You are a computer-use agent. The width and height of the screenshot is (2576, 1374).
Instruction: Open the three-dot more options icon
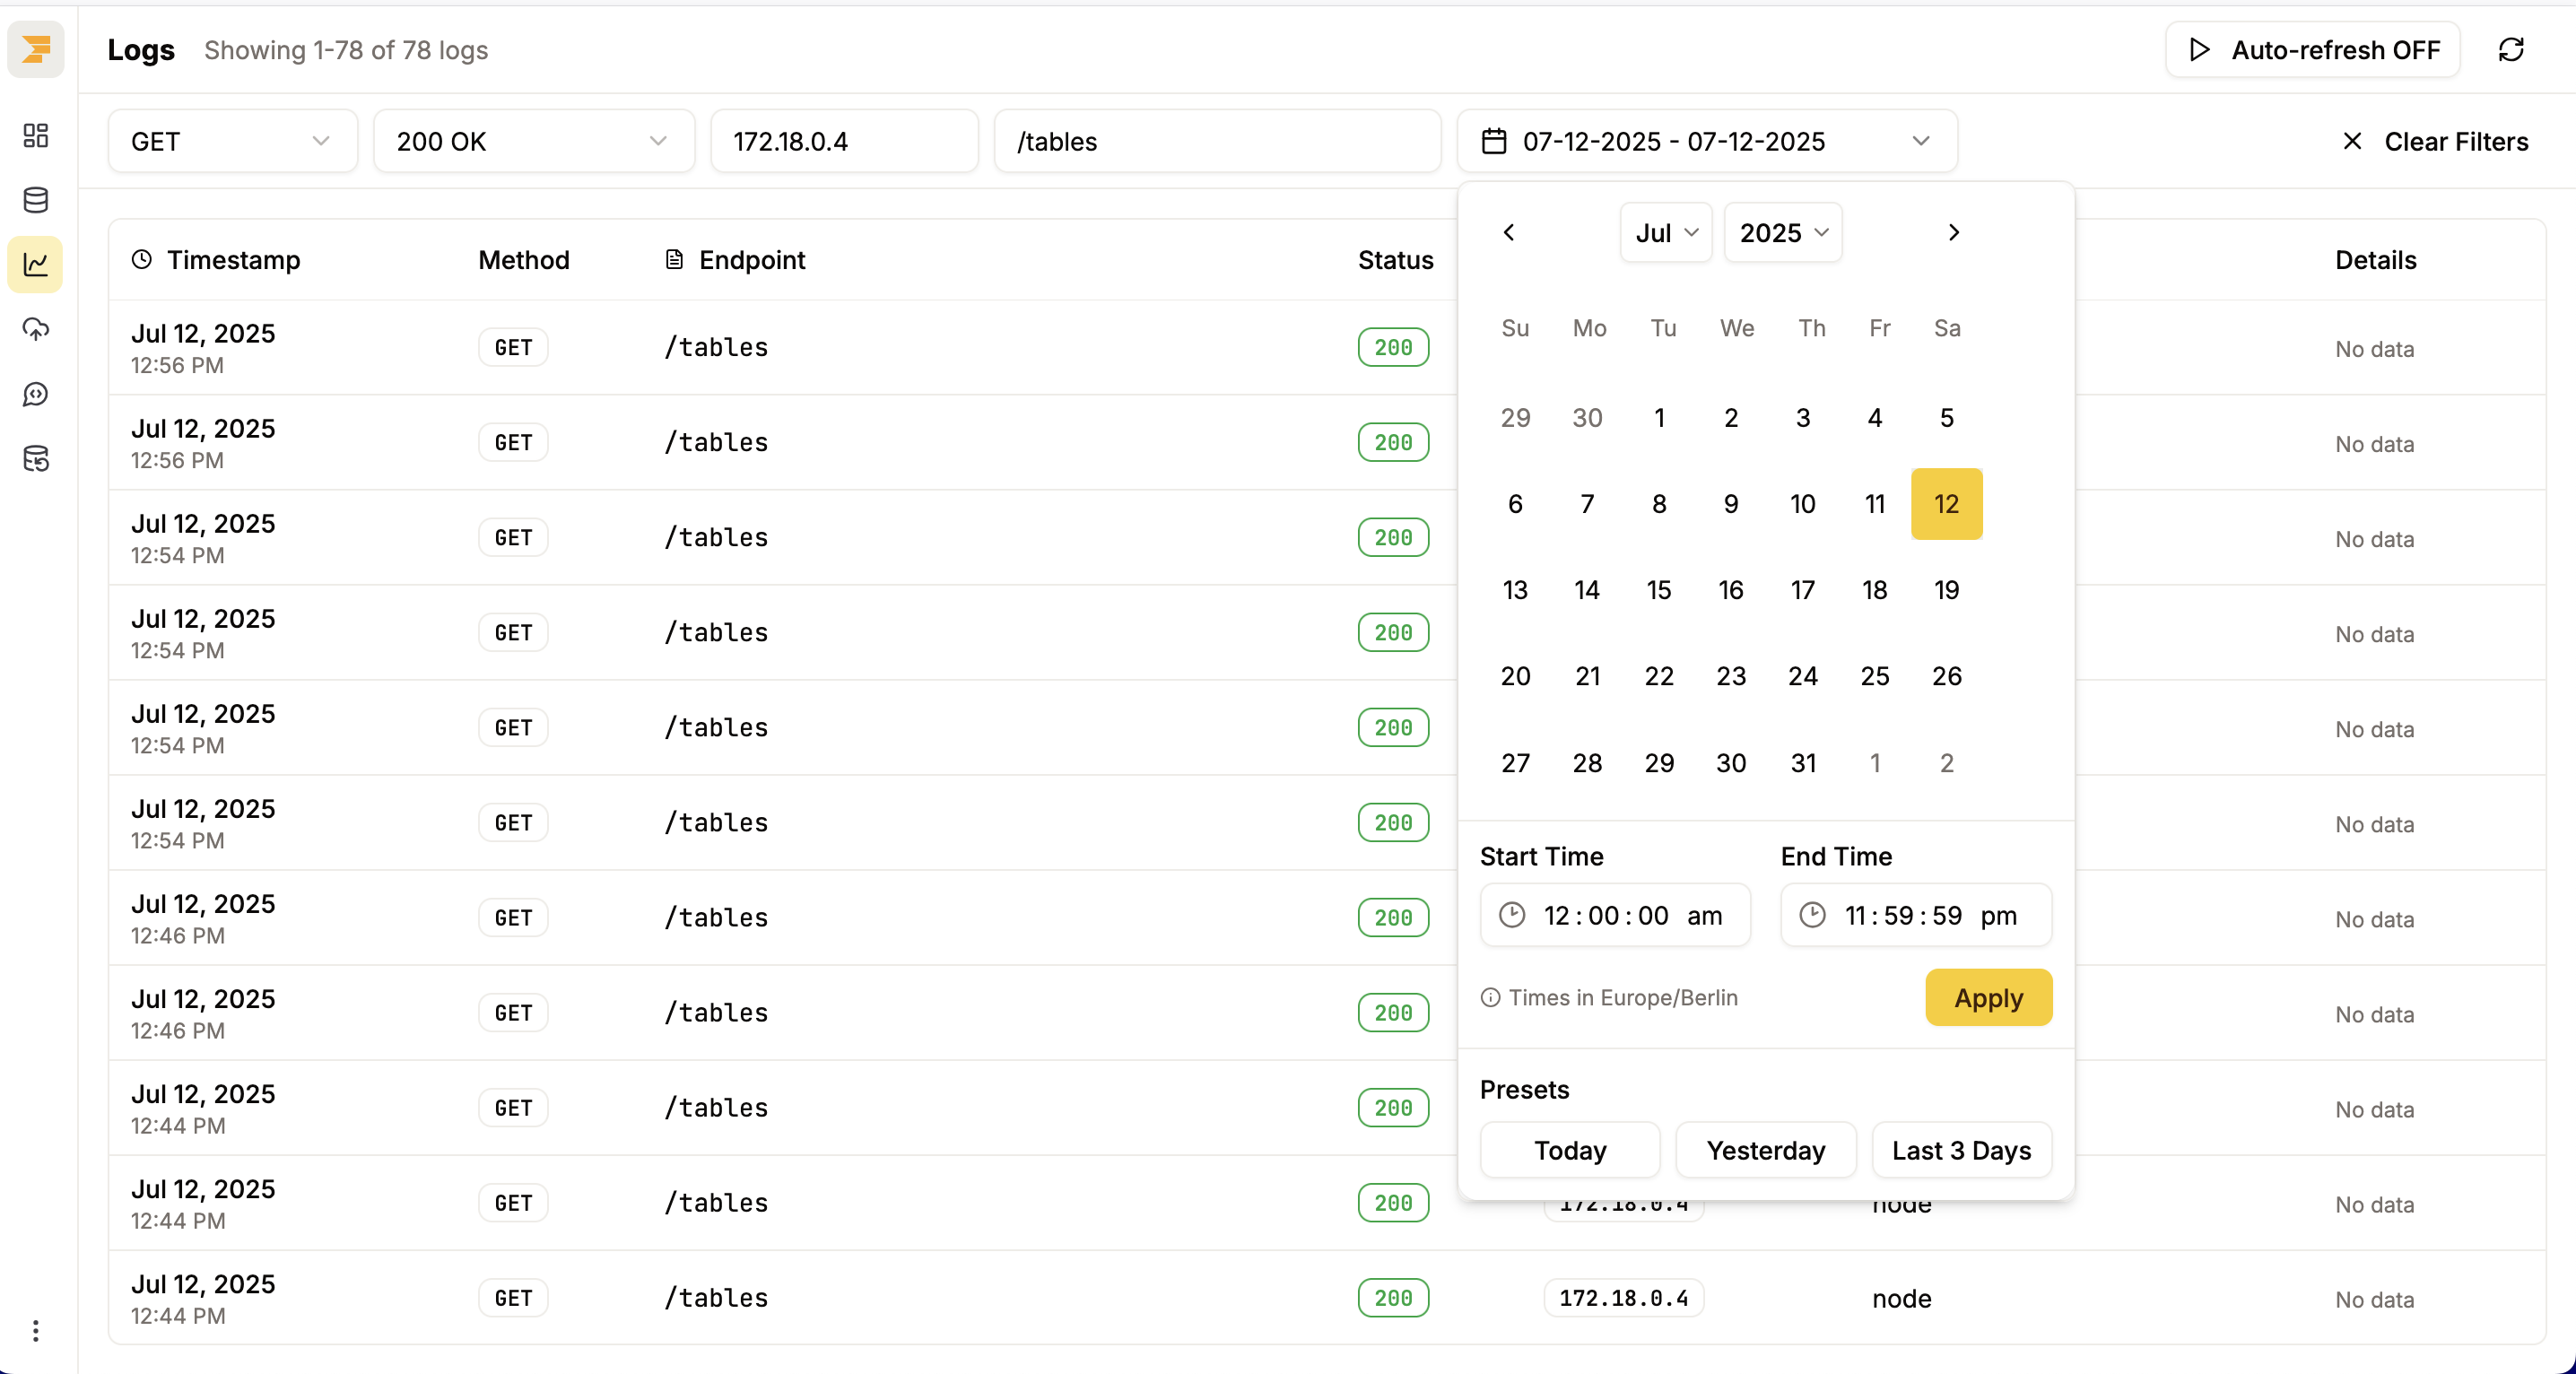click(x=36, y=1330)
